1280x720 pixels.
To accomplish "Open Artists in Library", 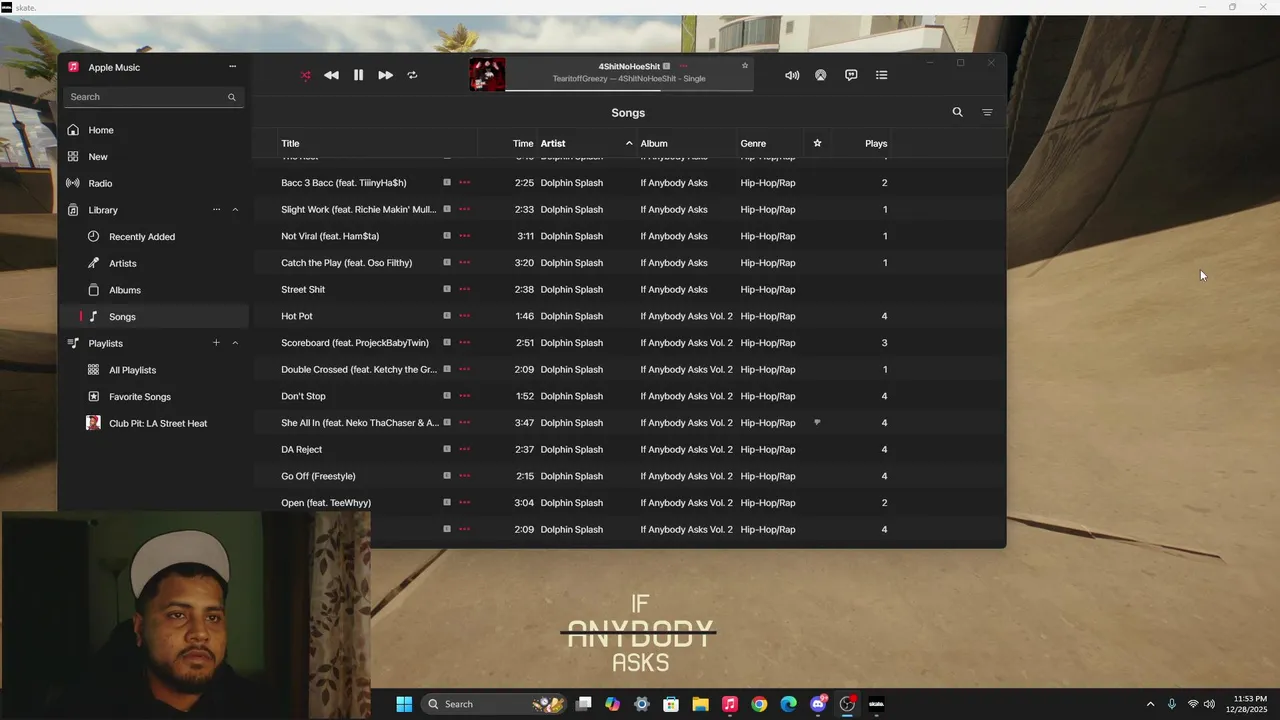I will pyautogui.click(x=123, y=263).
